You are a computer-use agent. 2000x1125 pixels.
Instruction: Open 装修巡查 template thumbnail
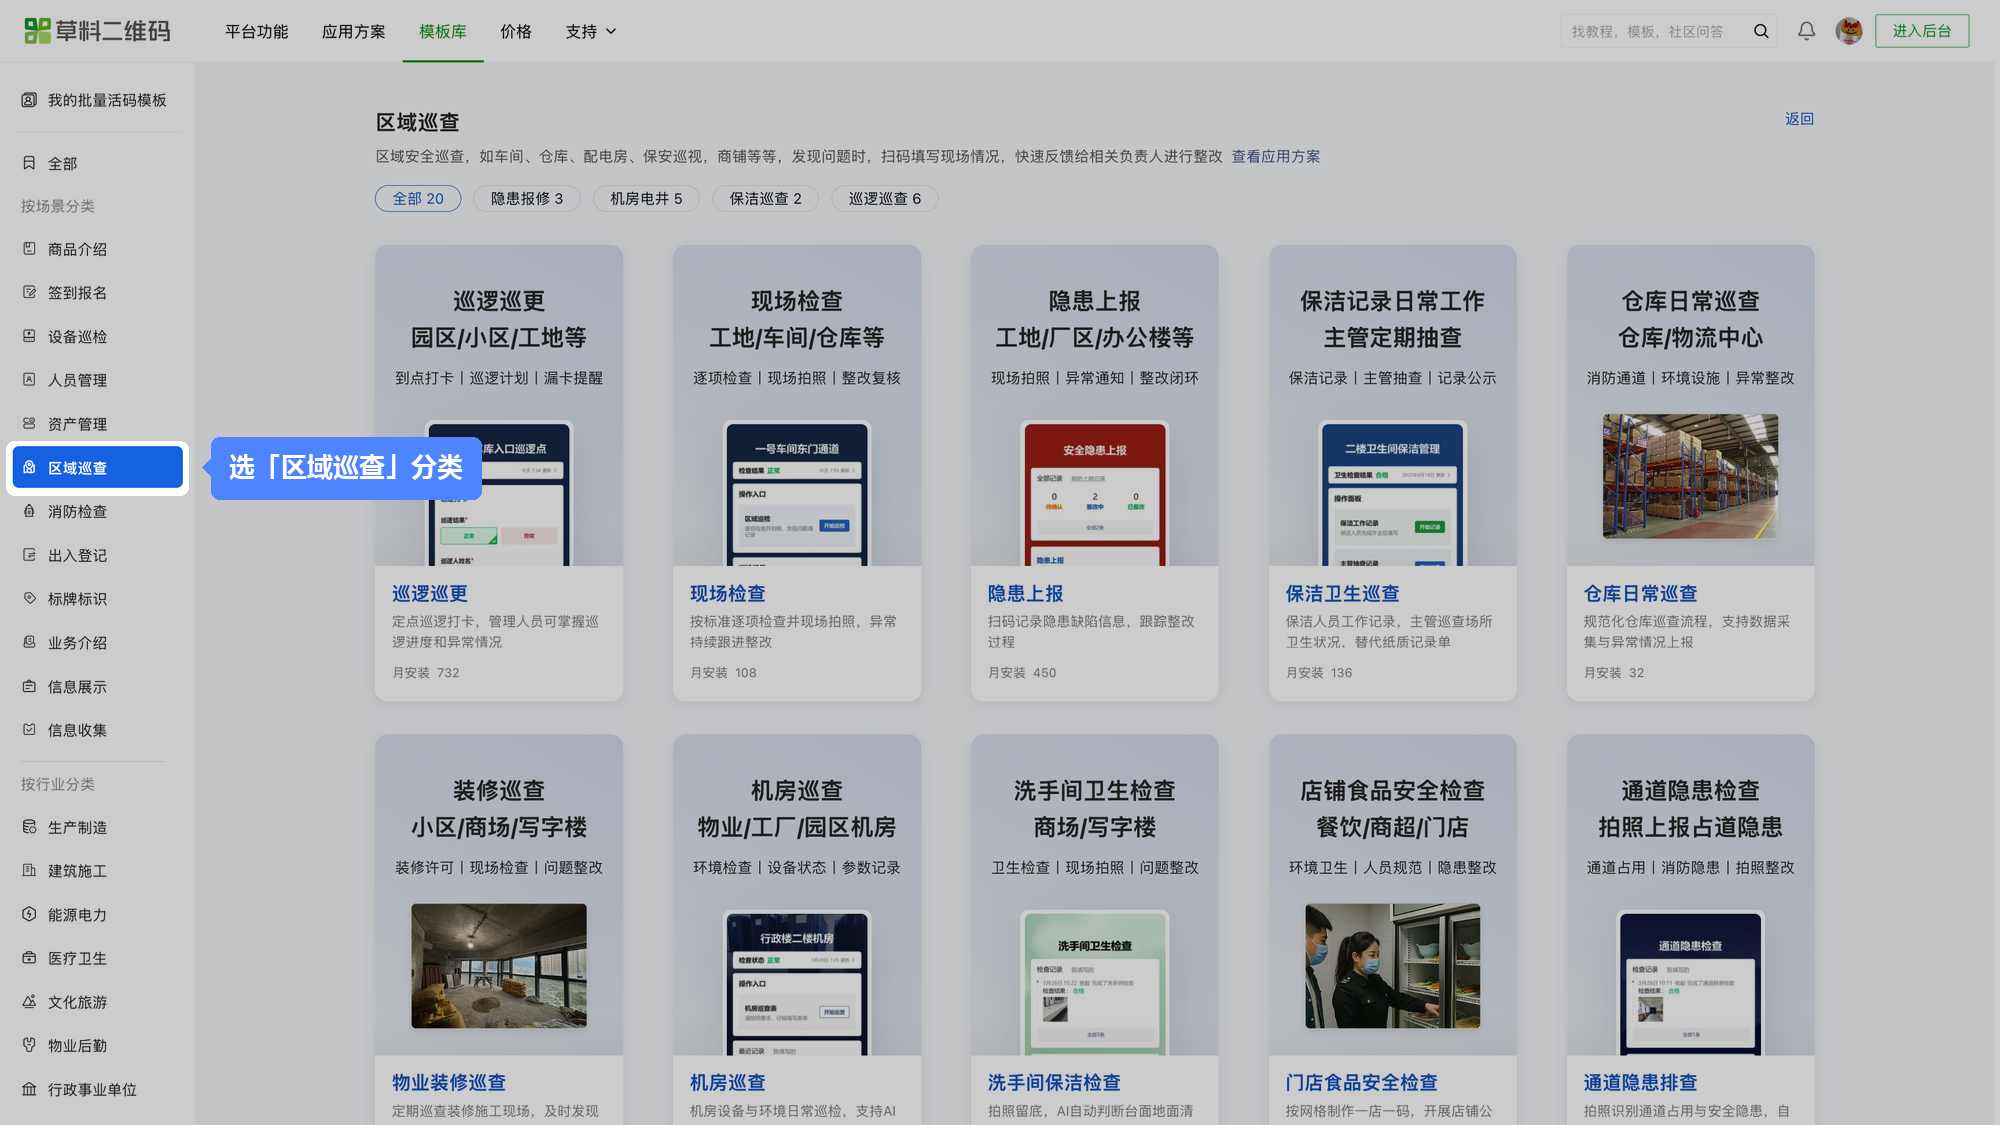point(499,965)
